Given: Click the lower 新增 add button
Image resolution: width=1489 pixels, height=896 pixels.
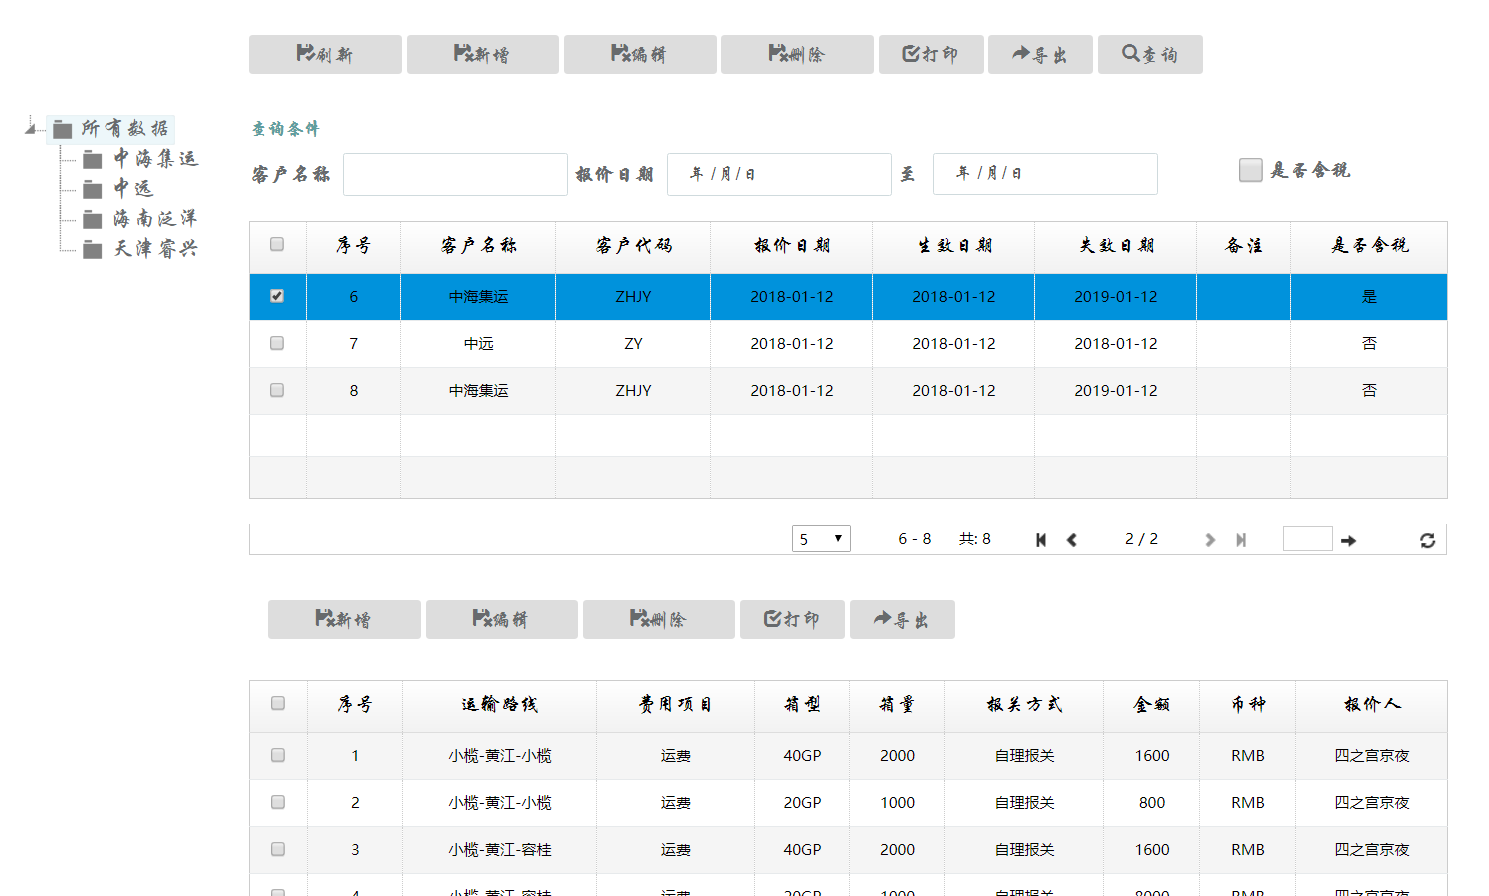Looking at the screenshot, I should click(x=344, y=619).
